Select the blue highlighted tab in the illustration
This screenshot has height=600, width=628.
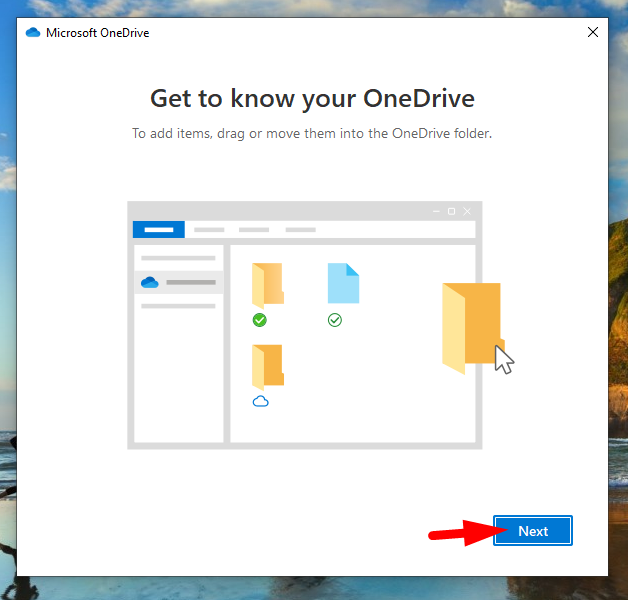pyautogui.click(x=158, y=229)
